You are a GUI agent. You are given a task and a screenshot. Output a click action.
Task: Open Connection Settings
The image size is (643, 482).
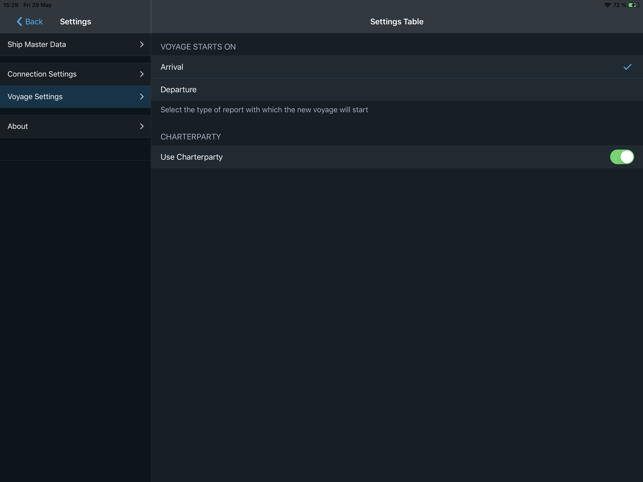(75, 74)
